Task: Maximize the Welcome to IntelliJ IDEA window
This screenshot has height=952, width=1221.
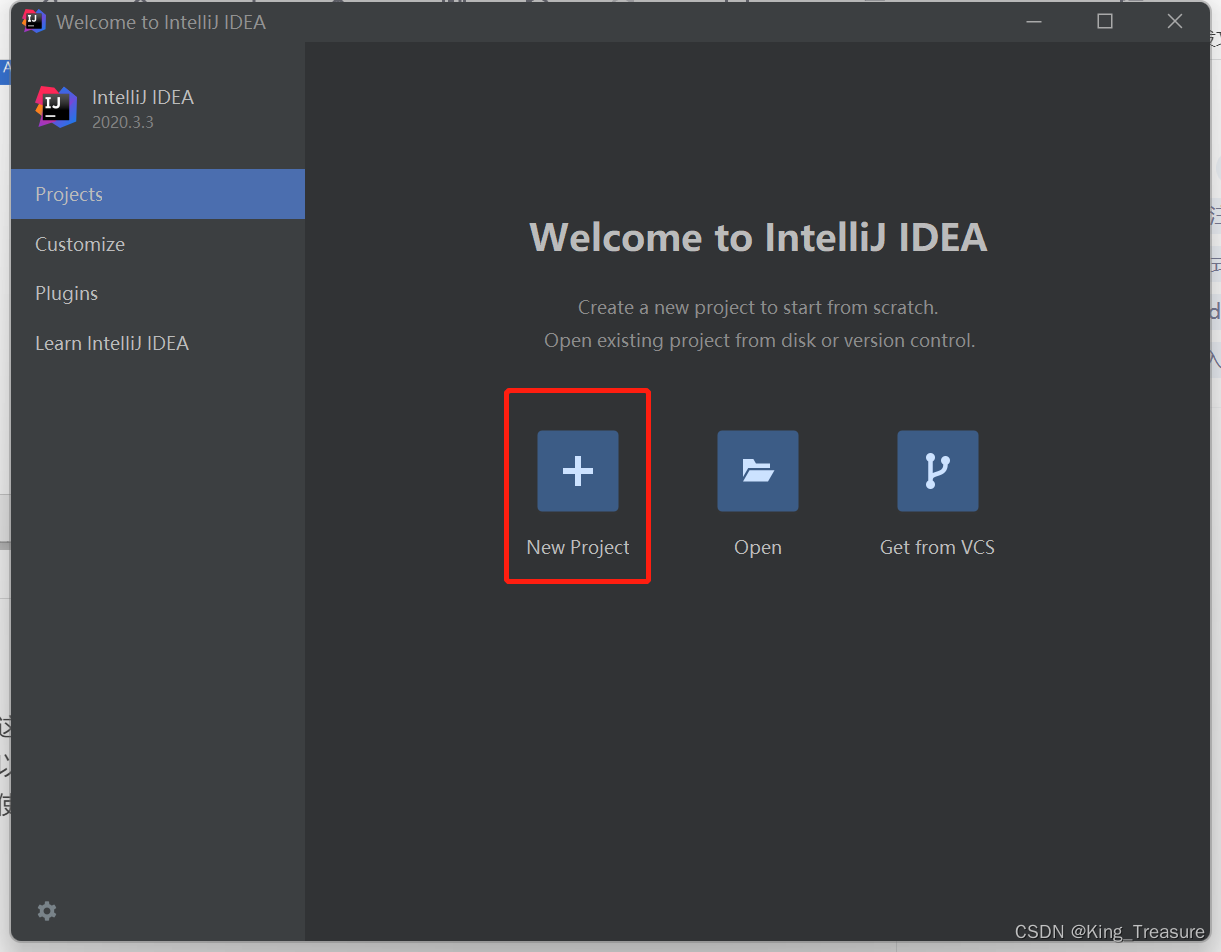Action: coord(1105,21)
